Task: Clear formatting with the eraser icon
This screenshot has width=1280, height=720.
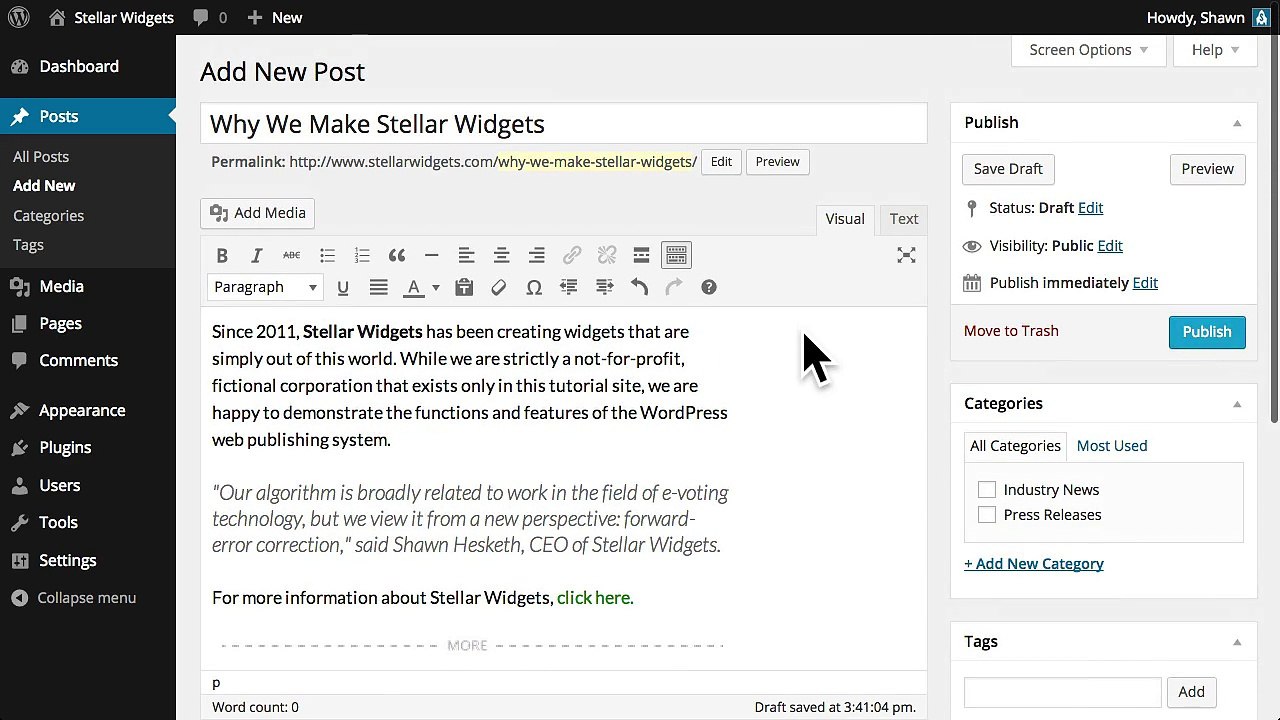Action: (499, 288)
